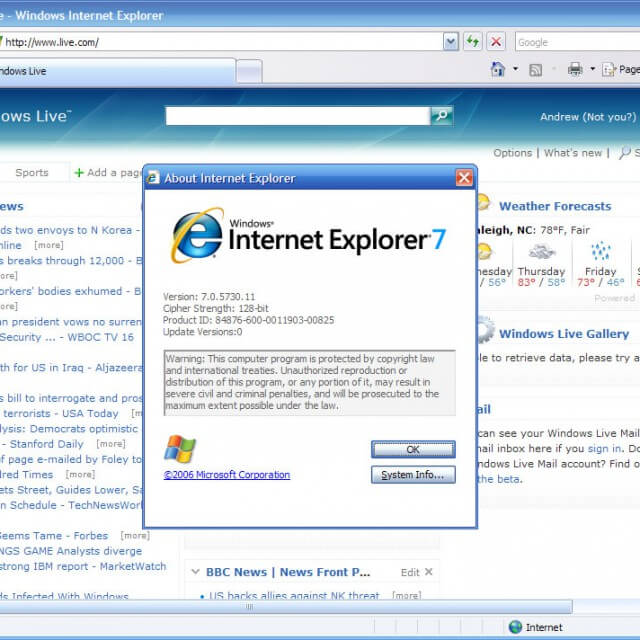Click the Home toolbar icon

pyautogui.click(x=498, y=70)
